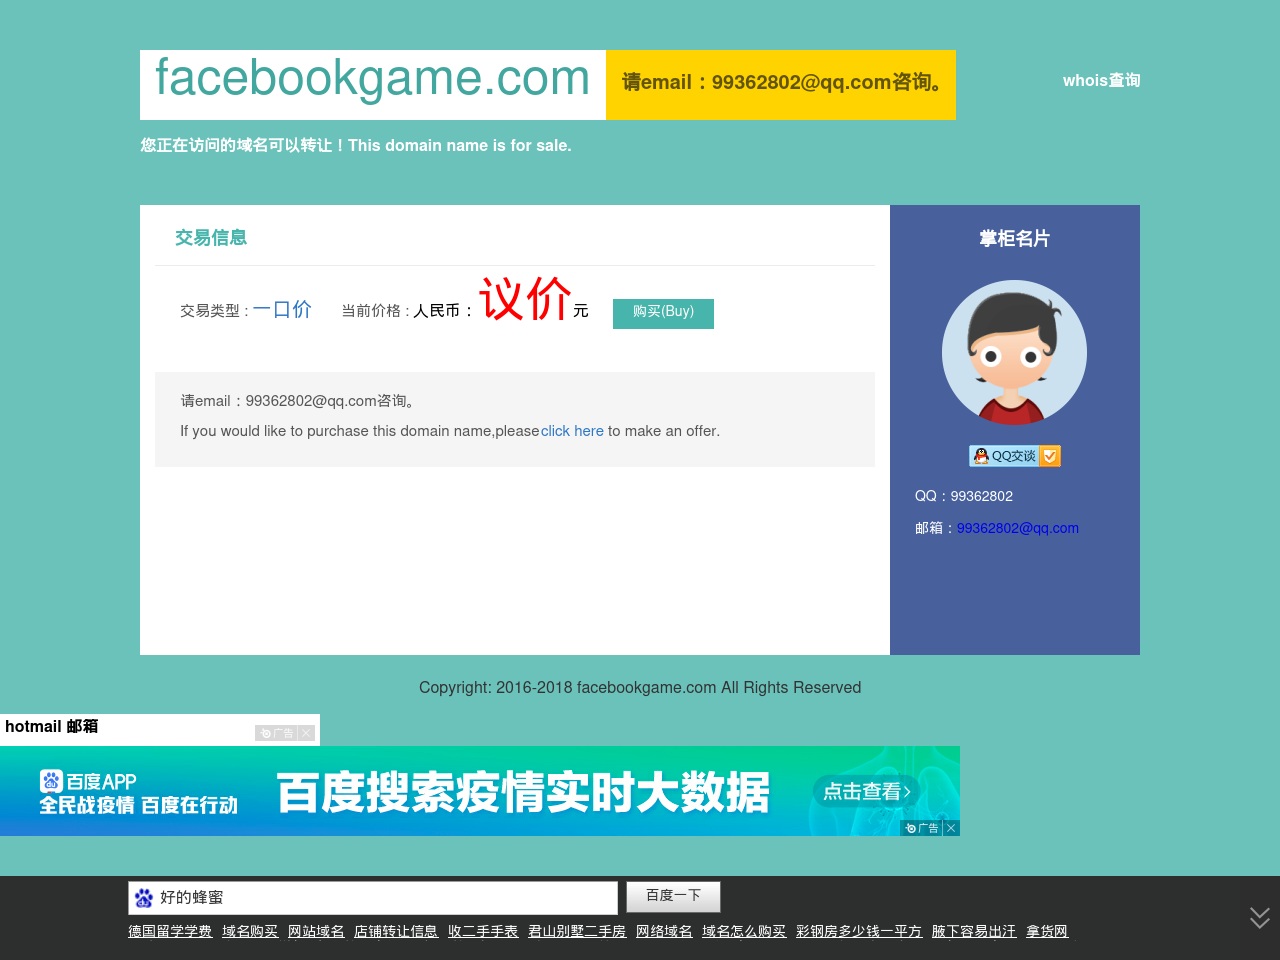Open the 域名购买 link

tap(250, 931)
